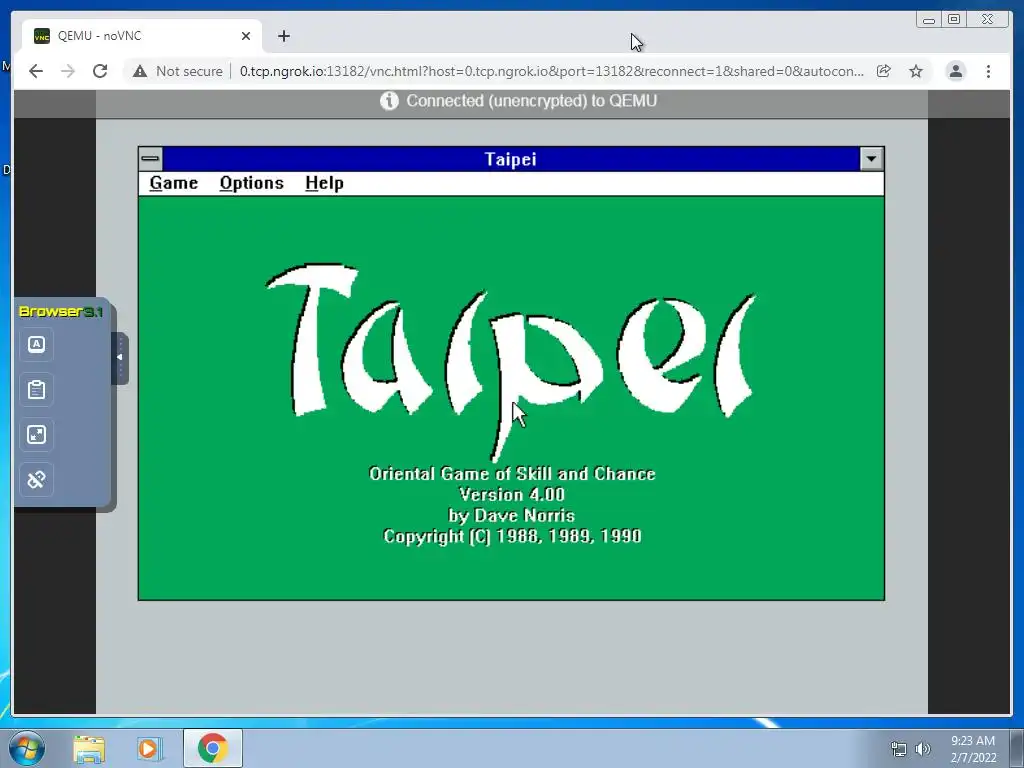Click the Browser9.1 logo label
The image size is (1024, 768).
[x=61, y=312]
